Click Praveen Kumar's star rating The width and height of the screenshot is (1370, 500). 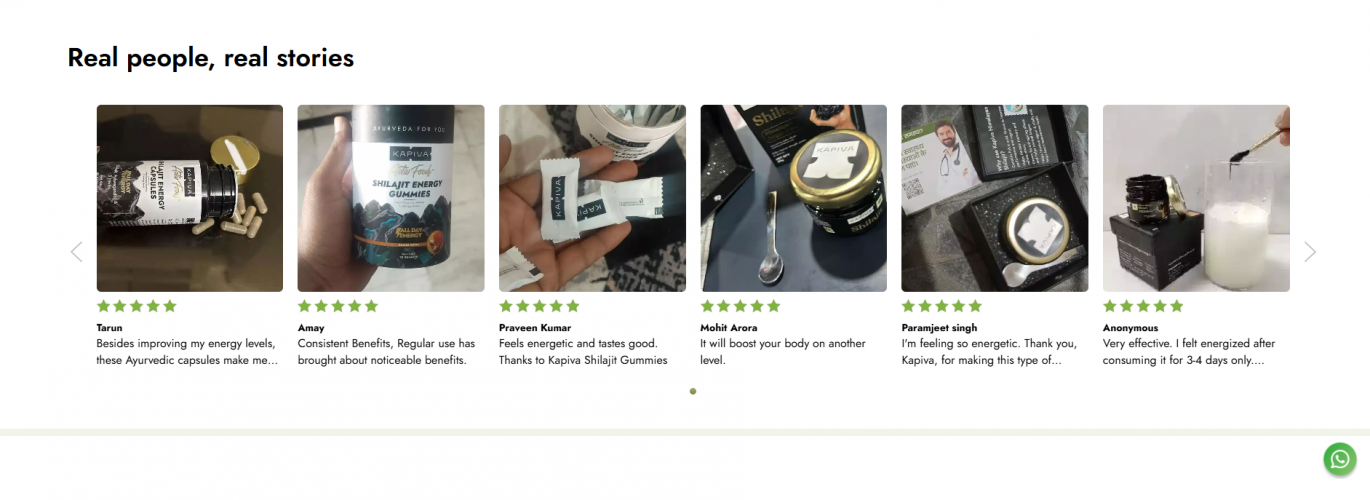coord(539,306)
